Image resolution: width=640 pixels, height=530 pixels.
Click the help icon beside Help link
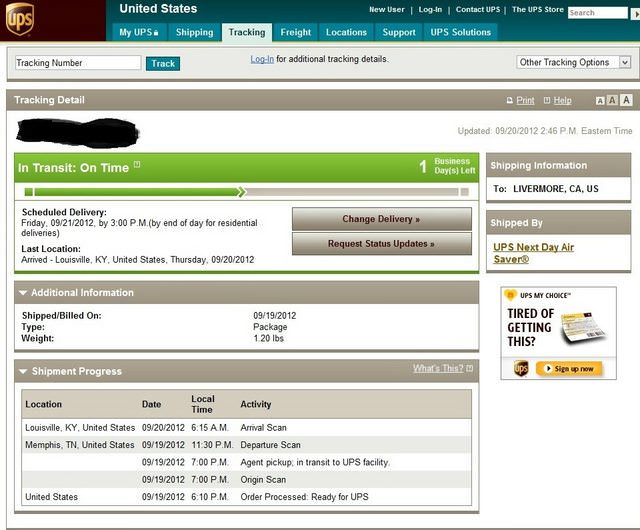pyautogui.click(x=547, y=100)
